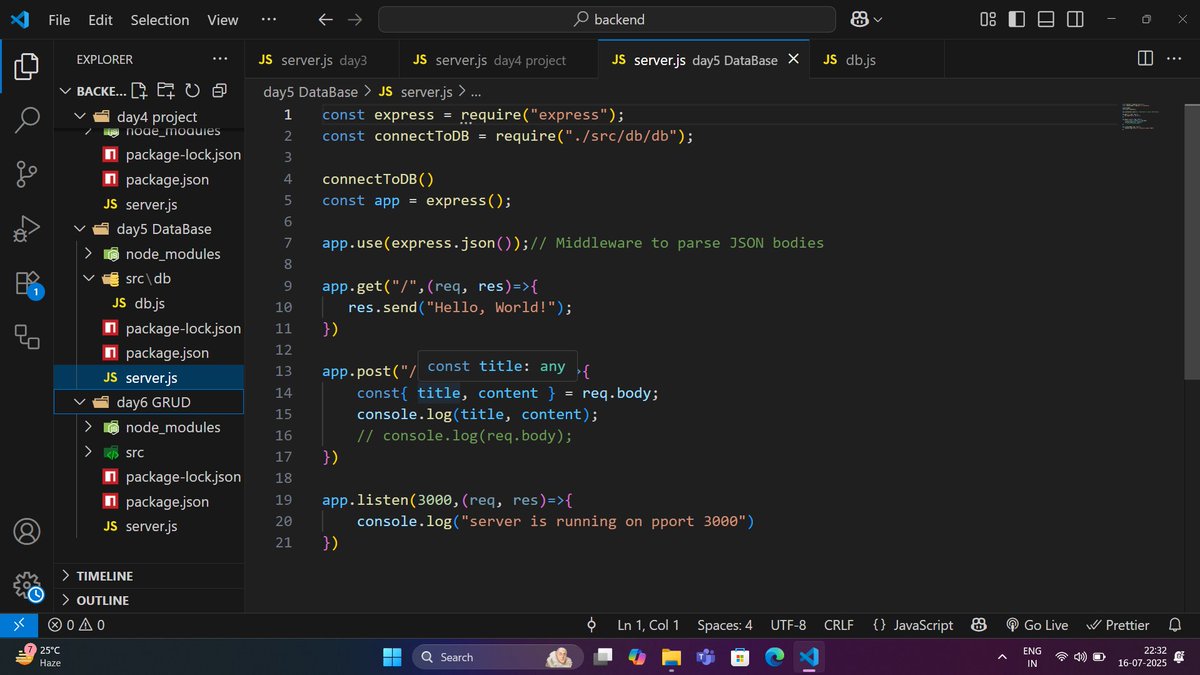1200x675 pixels.
Task: Refresh the Explorer file tree
Action: pos(192,91)
